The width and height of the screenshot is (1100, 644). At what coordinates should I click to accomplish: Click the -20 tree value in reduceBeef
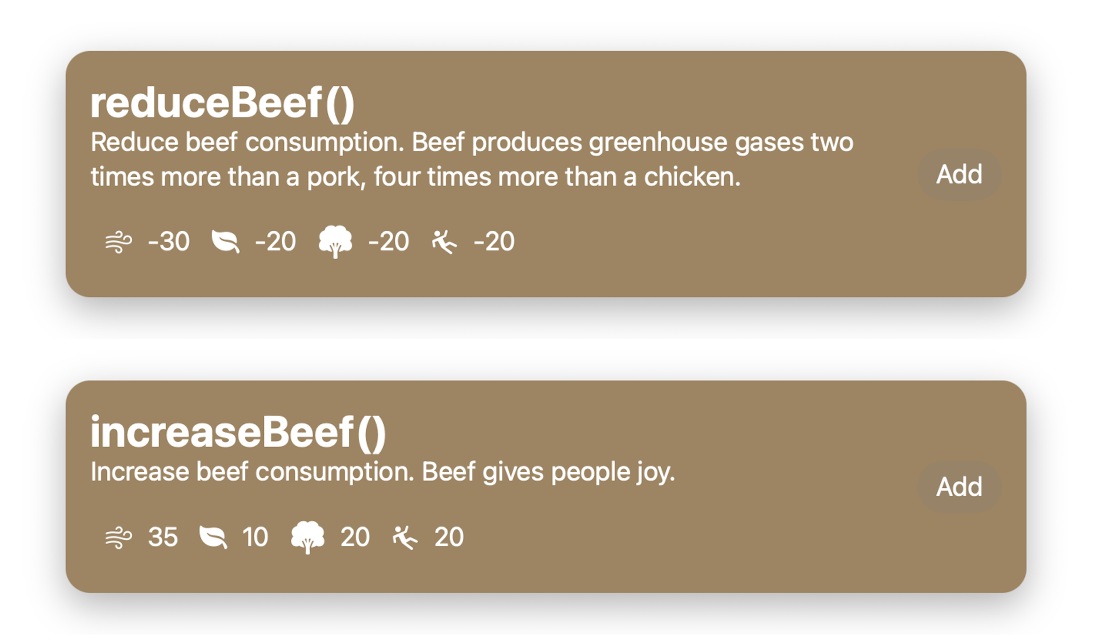tap(388, 242)
